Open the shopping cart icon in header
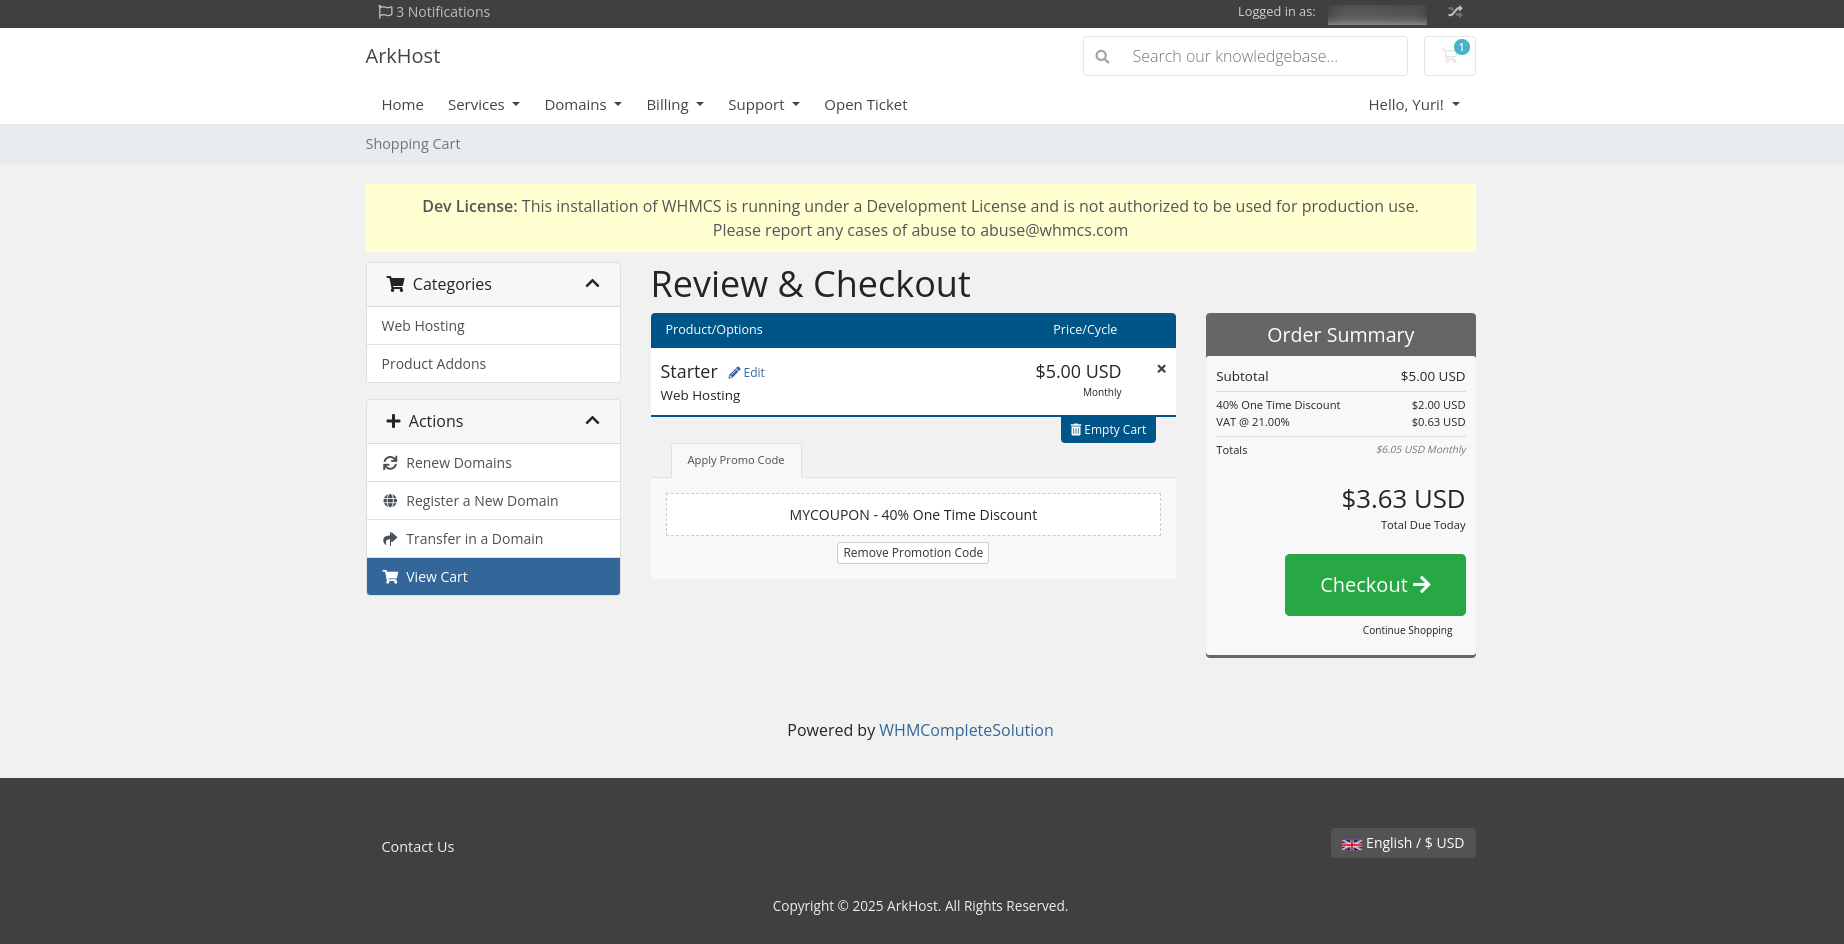 (1449, 56)
